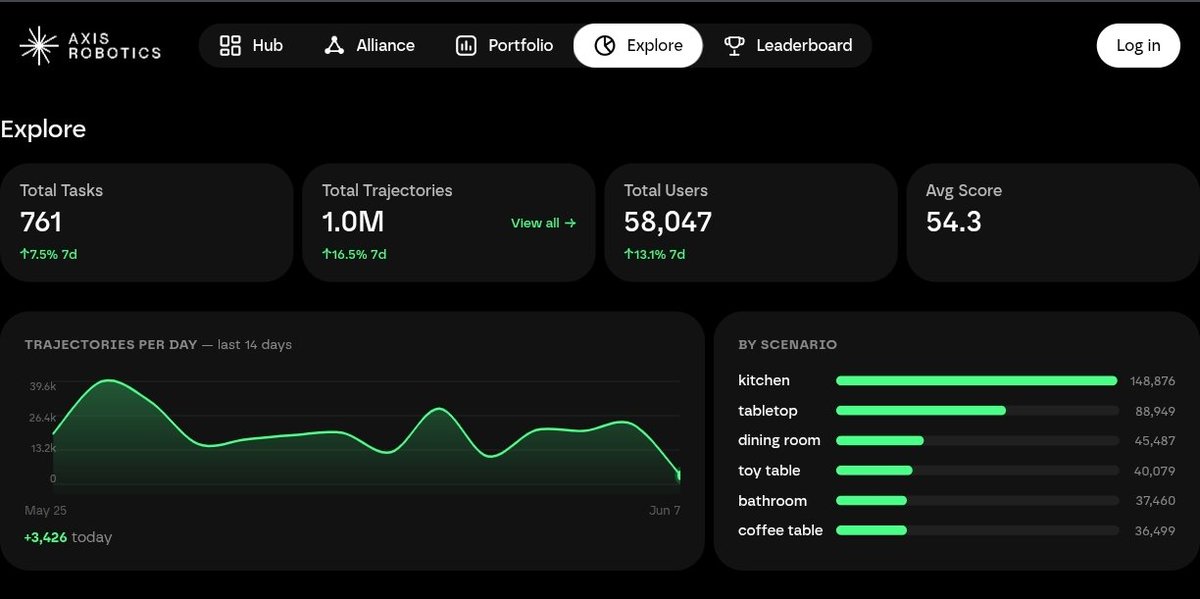
Task: Click the BY SCENARIO panel title
Action: pos(788,345)
